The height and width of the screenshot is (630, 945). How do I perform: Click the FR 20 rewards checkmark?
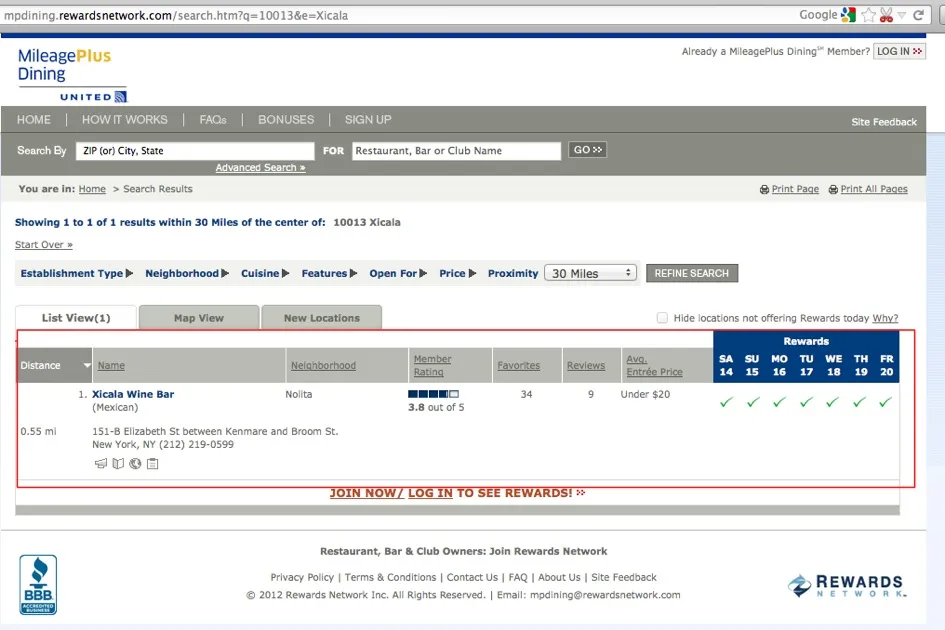(x=885, y=402)
